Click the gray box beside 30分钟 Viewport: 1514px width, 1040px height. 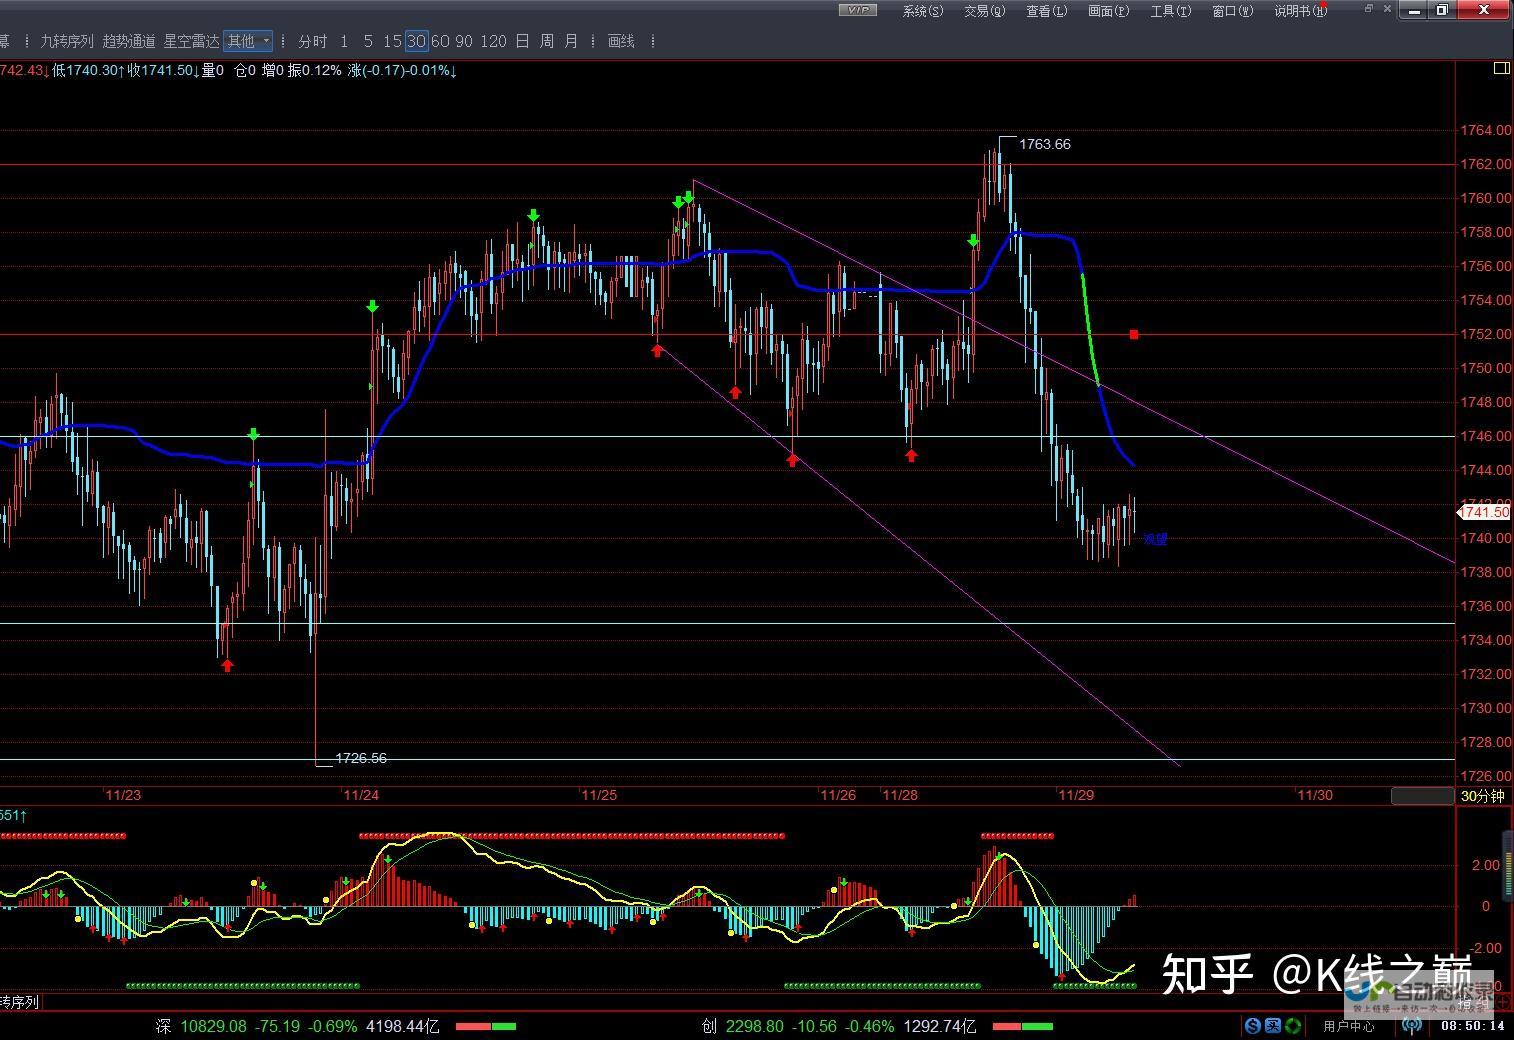[1422, 796]
